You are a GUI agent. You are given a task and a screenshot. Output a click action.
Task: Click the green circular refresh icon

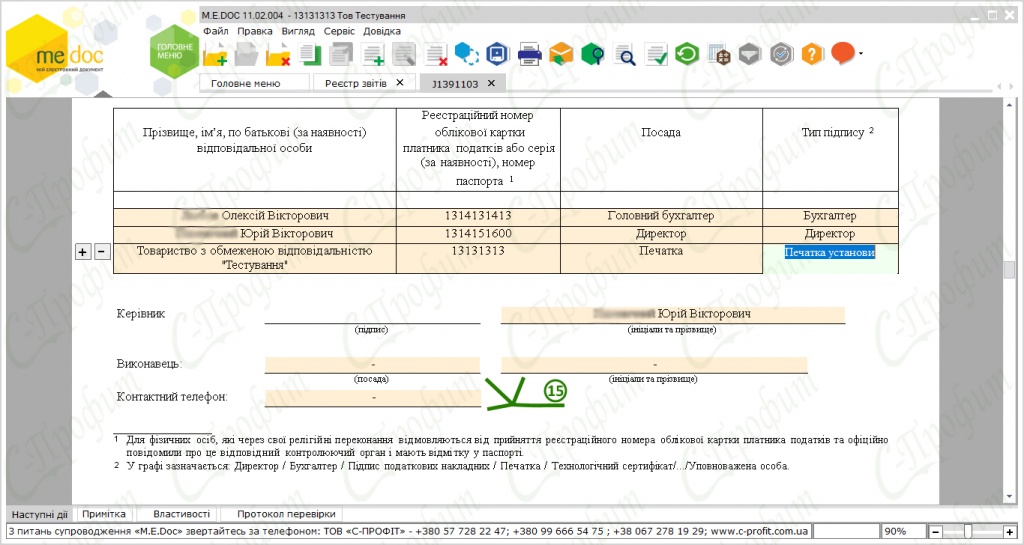pos(687,54)
